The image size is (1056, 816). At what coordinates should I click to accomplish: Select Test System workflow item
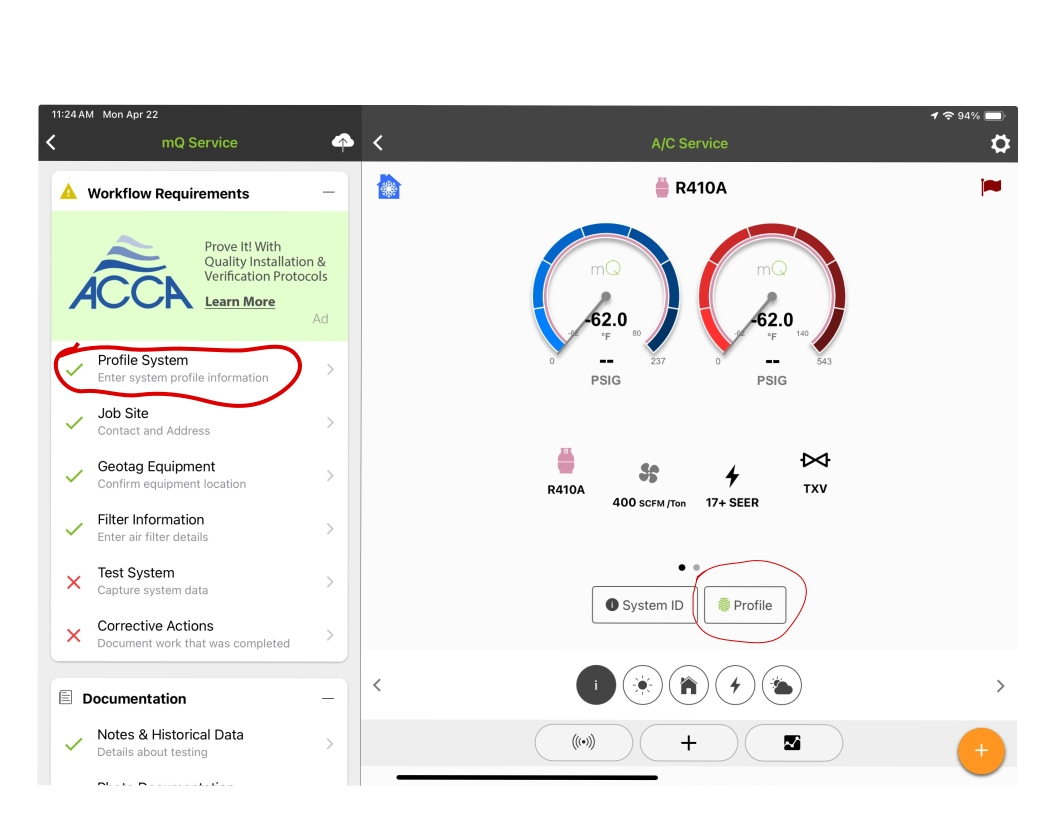coord(199,582)
